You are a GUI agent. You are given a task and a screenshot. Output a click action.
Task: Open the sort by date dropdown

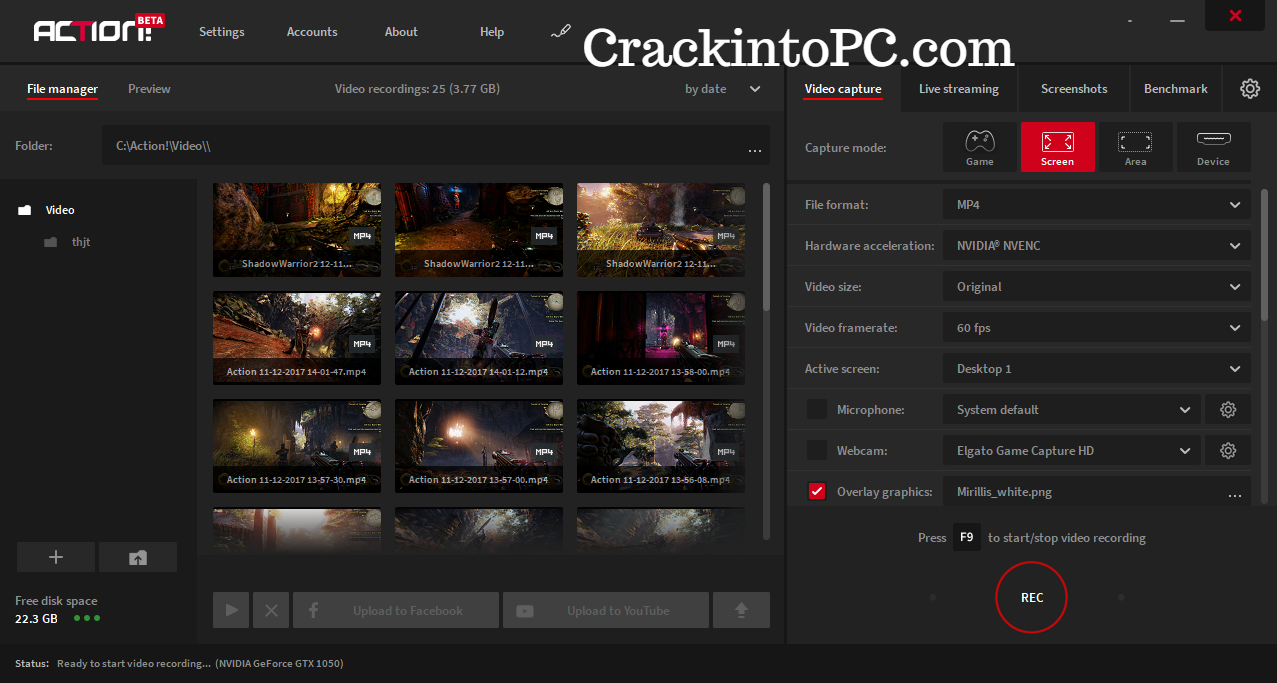(x=723, y=89)
